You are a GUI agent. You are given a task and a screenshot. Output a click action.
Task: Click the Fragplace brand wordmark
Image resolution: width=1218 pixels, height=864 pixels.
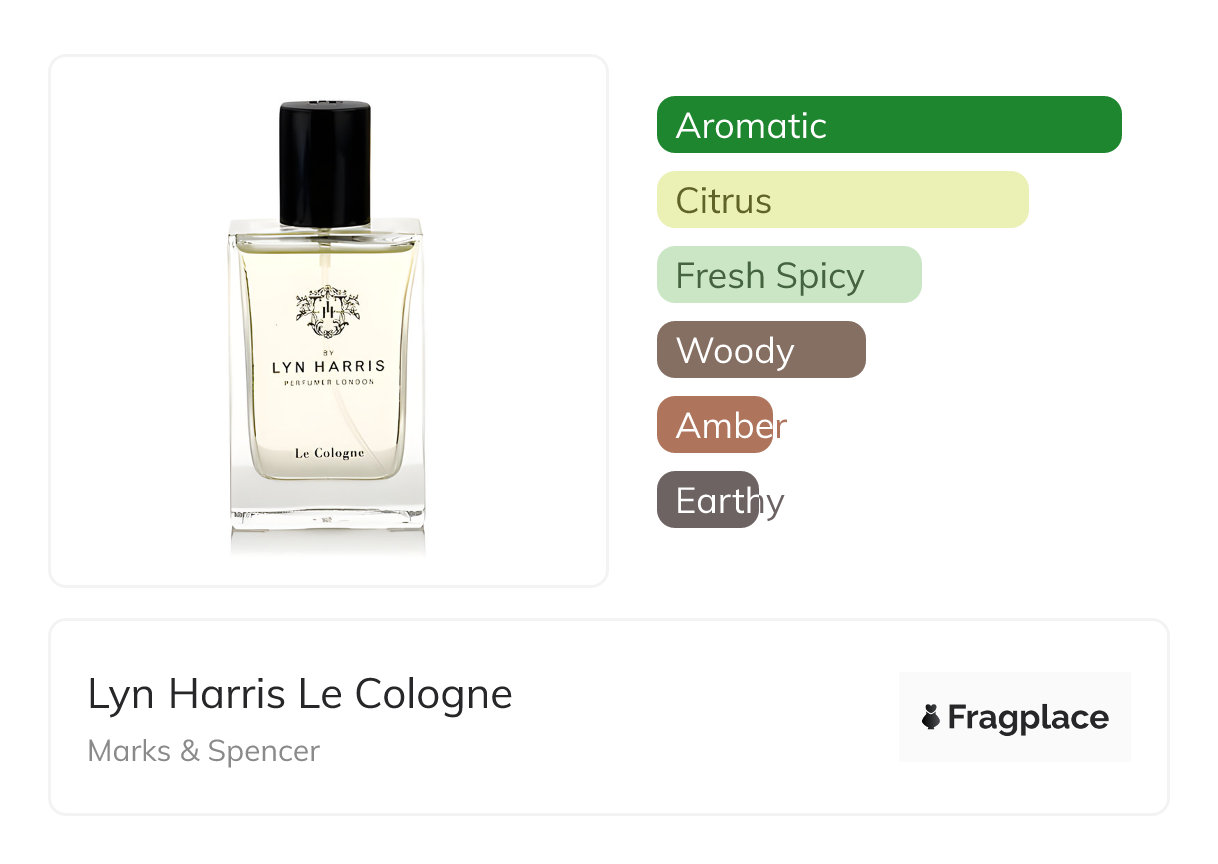pyautogui.click(x=1028, y=717)
